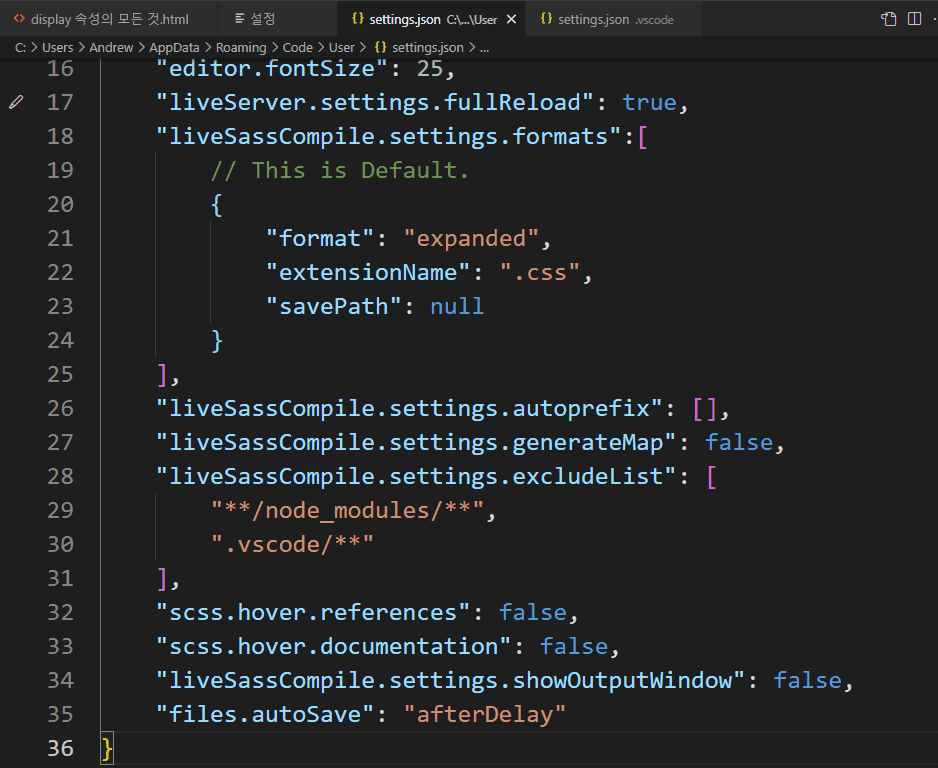Open the AppData breadcrumb folder
The height and width of the screenshot is (768, 938).
pyautogui.click(x=174, y=48)
